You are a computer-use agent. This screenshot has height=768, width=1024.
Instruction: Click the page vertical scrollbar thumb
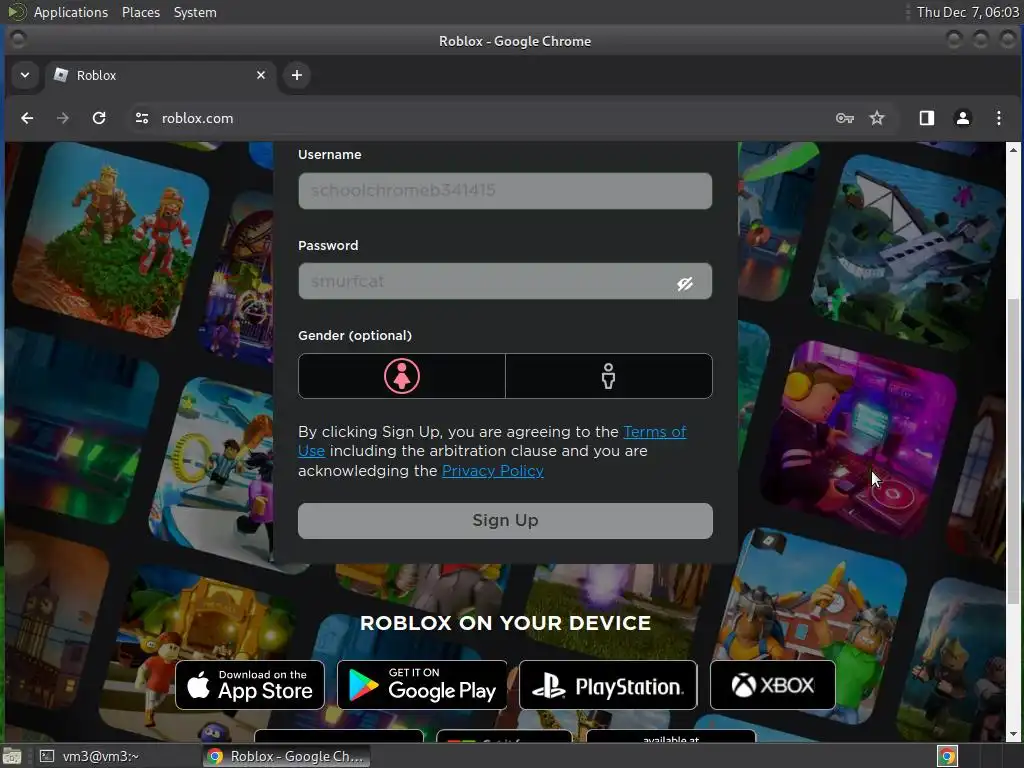(x=1013, y=451)
